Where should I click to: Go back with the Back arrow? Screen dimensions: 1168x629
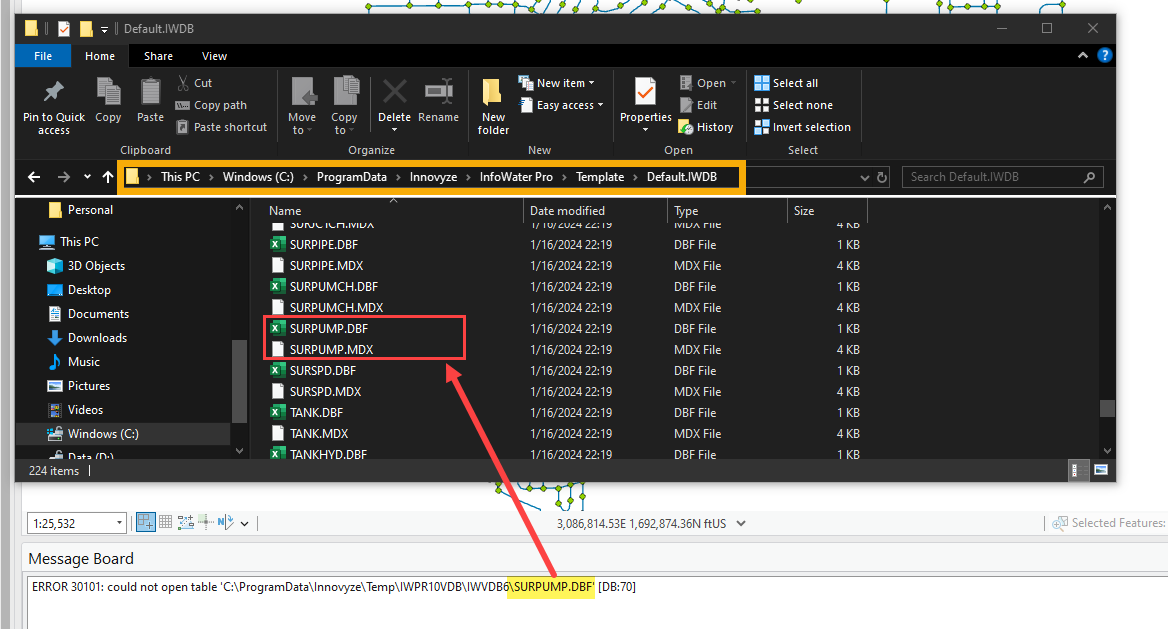[x=34, y=177]
